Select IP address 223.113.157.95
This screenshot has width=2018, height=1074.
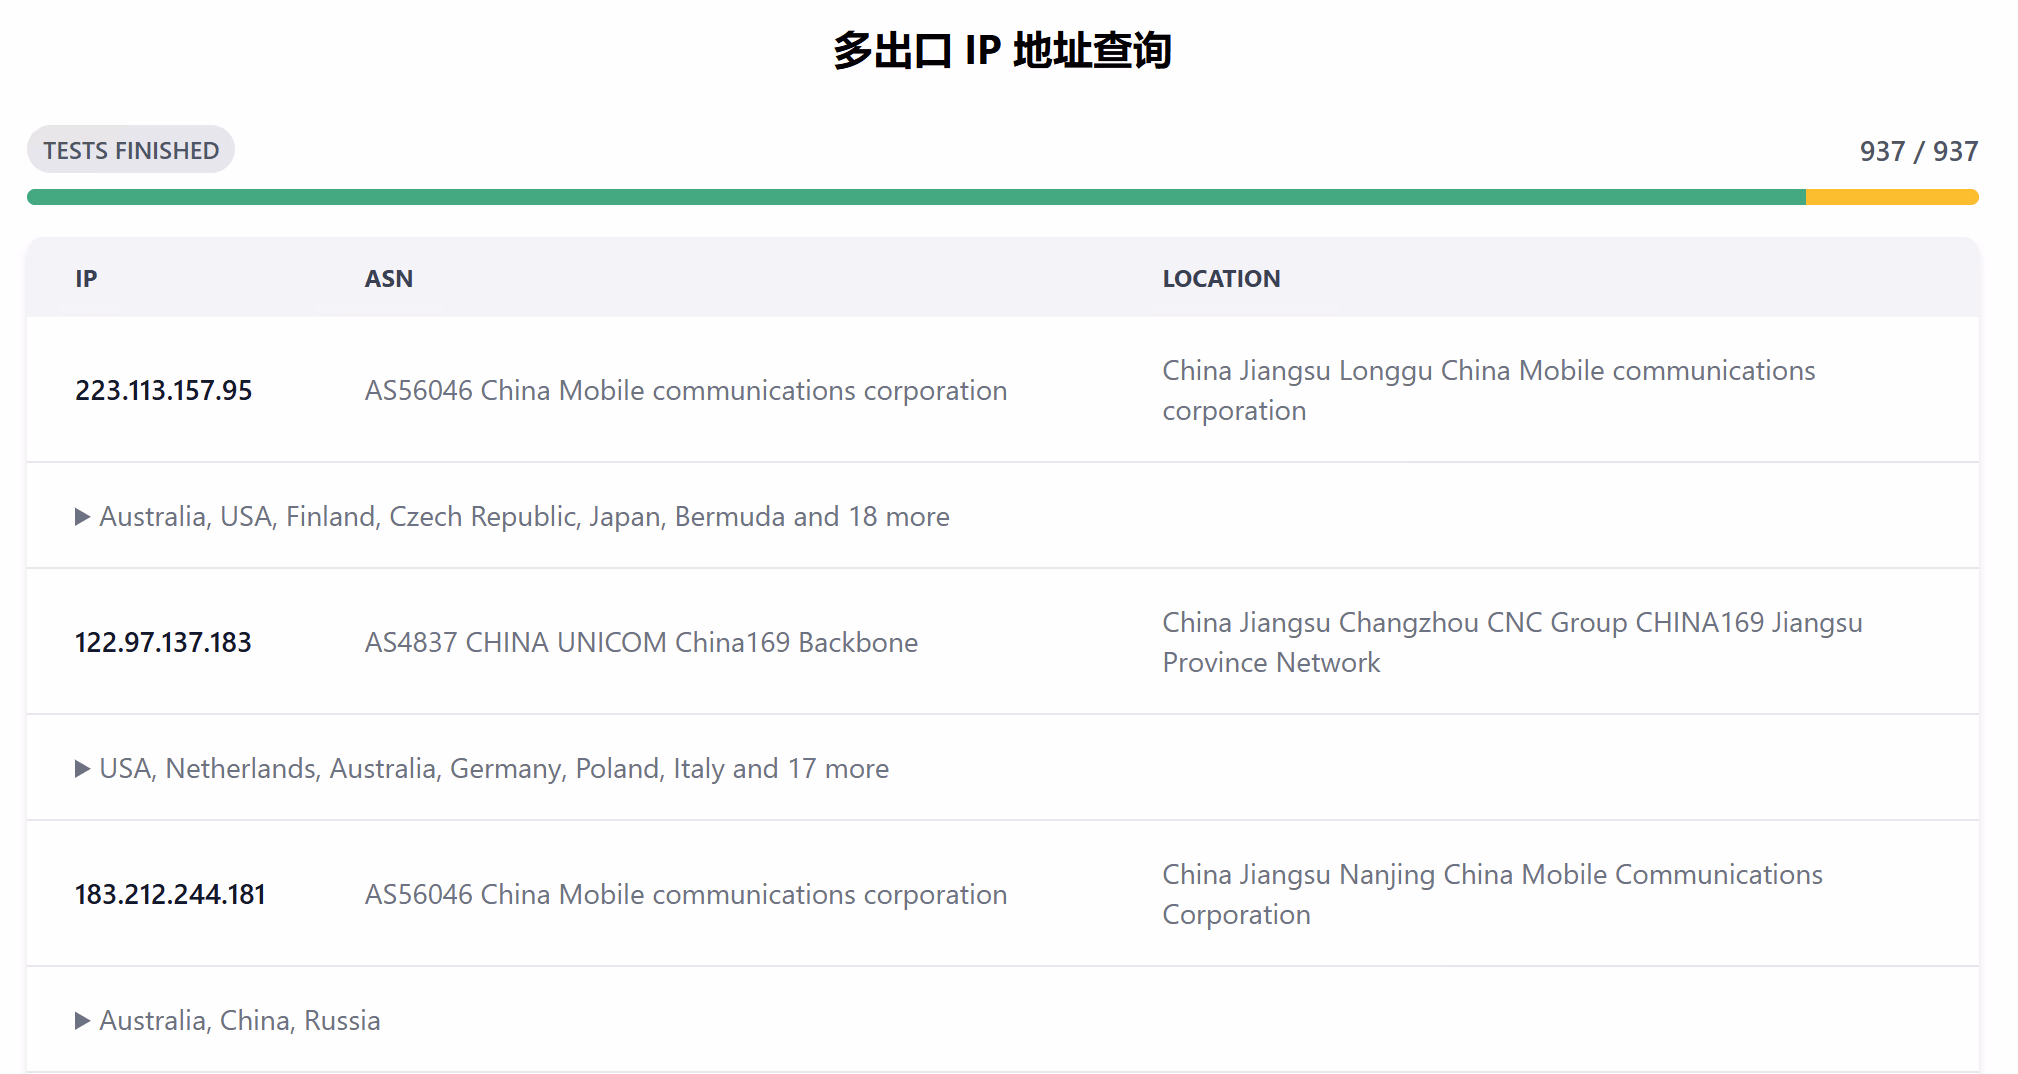[164, 390]
